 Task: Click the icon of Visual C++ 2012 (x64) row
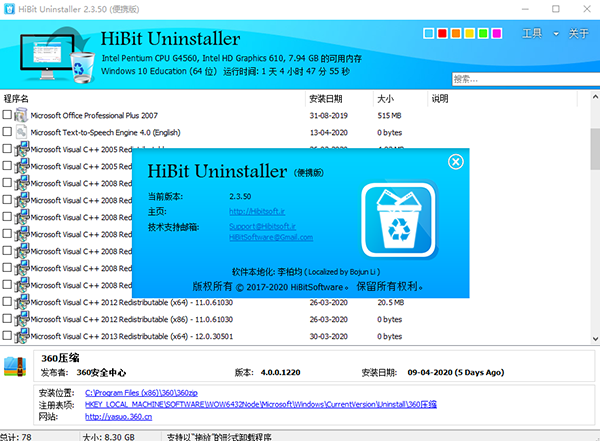(22, 302)
